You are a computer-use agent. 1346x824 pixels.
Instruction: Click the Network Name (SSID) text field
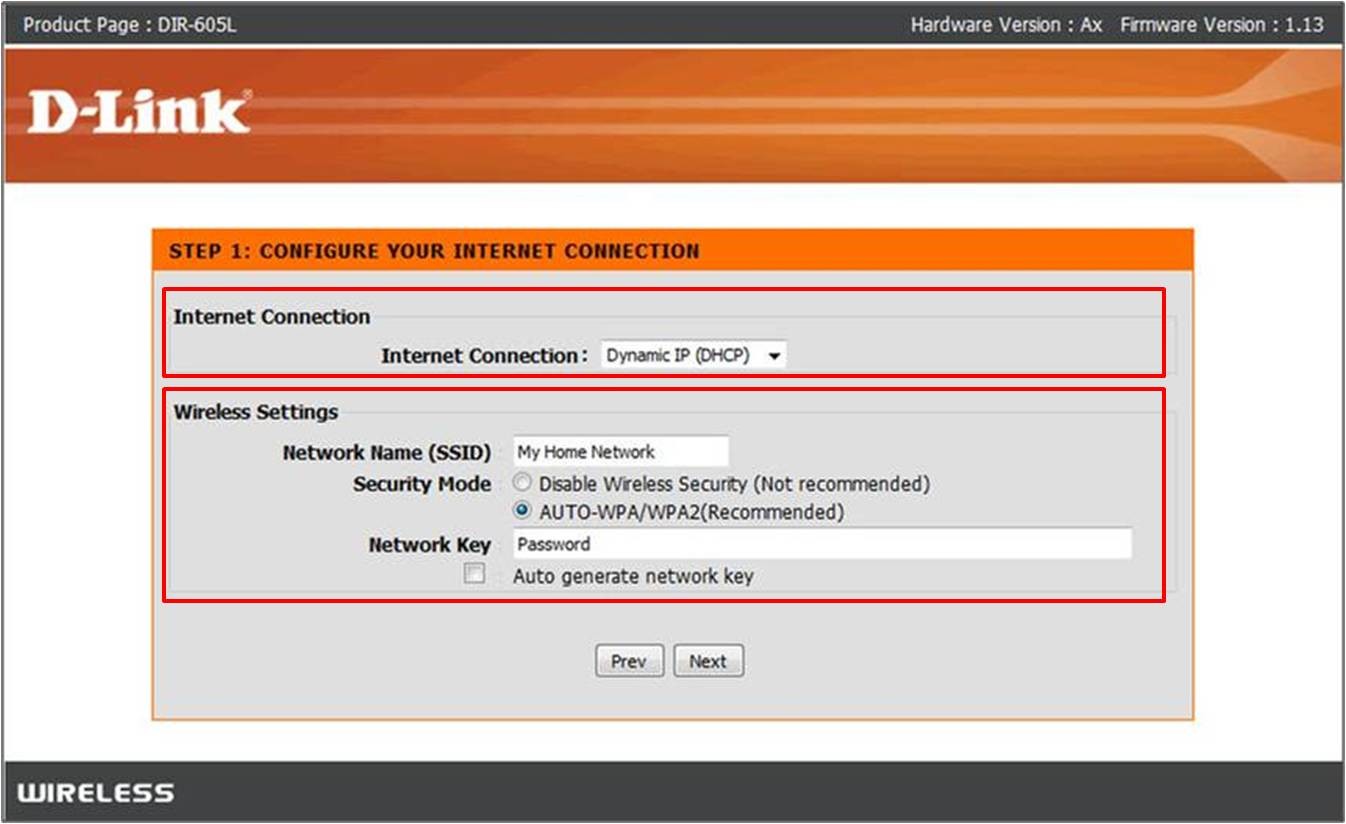coord(620,452)
